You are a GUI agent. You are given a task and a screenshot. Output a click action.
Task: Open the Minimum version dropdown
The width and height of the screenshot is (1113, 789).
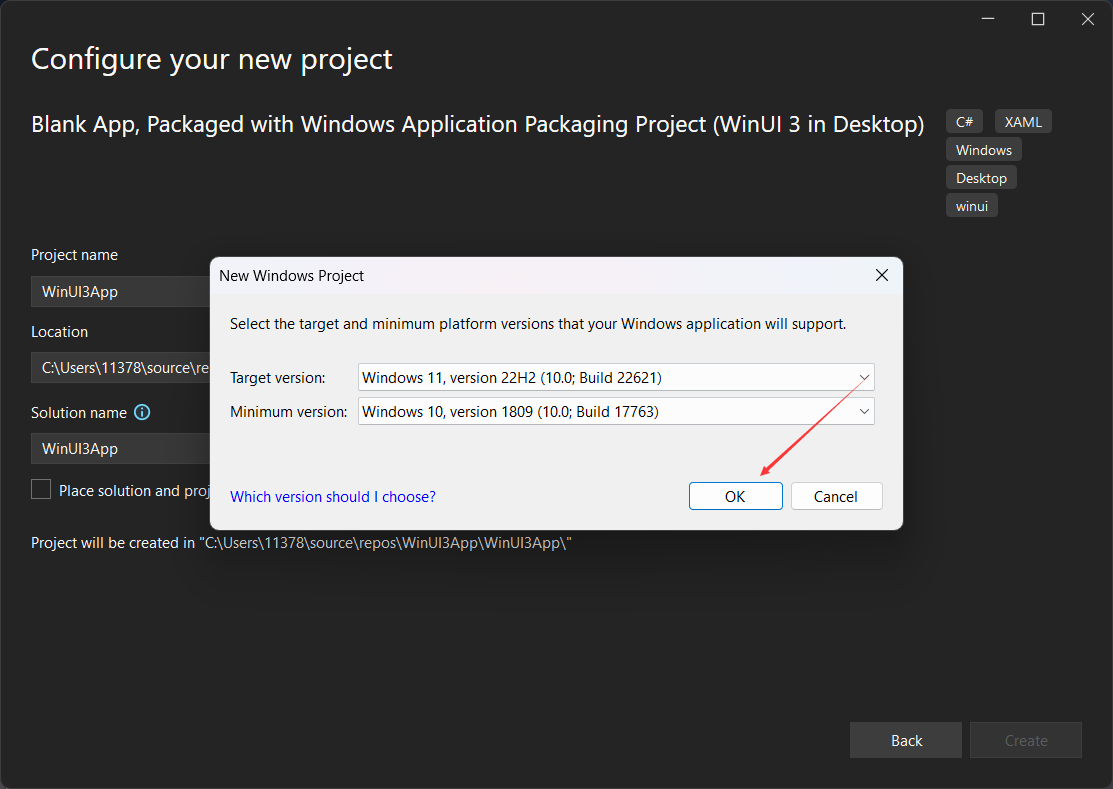pyautogui.click(x=616, y=411)
